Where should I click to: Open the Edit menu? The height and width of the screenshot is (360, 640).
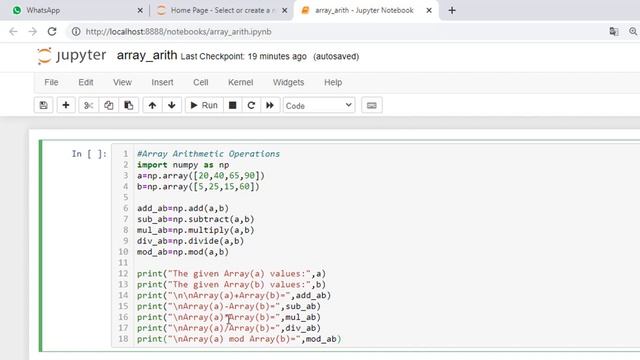pyautogui.click(x=86, y=82)
